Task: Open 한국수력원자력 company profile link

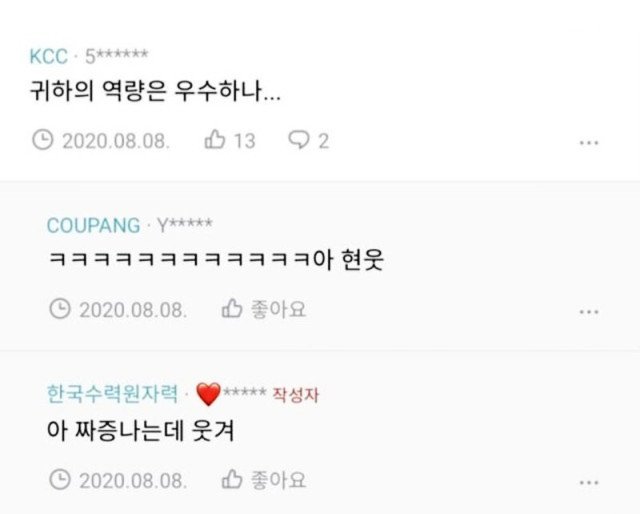Action: click(x=113, y=394)
